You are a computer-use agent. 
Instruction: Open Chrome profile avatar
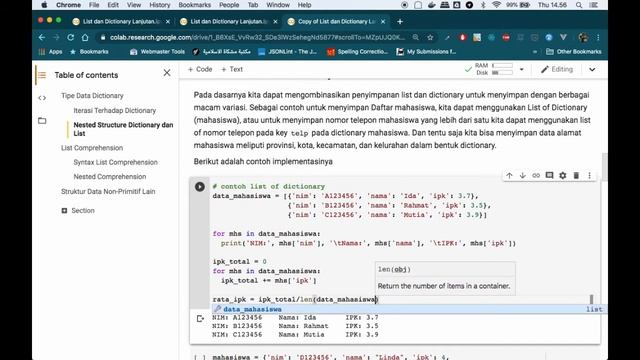583,38
